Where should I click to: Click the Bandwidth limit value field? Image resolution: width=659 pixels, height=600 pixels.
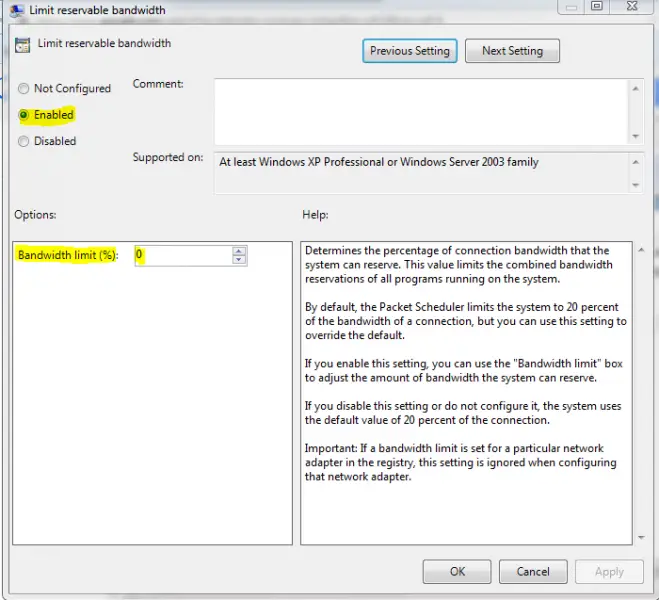[x=183, y=255]
